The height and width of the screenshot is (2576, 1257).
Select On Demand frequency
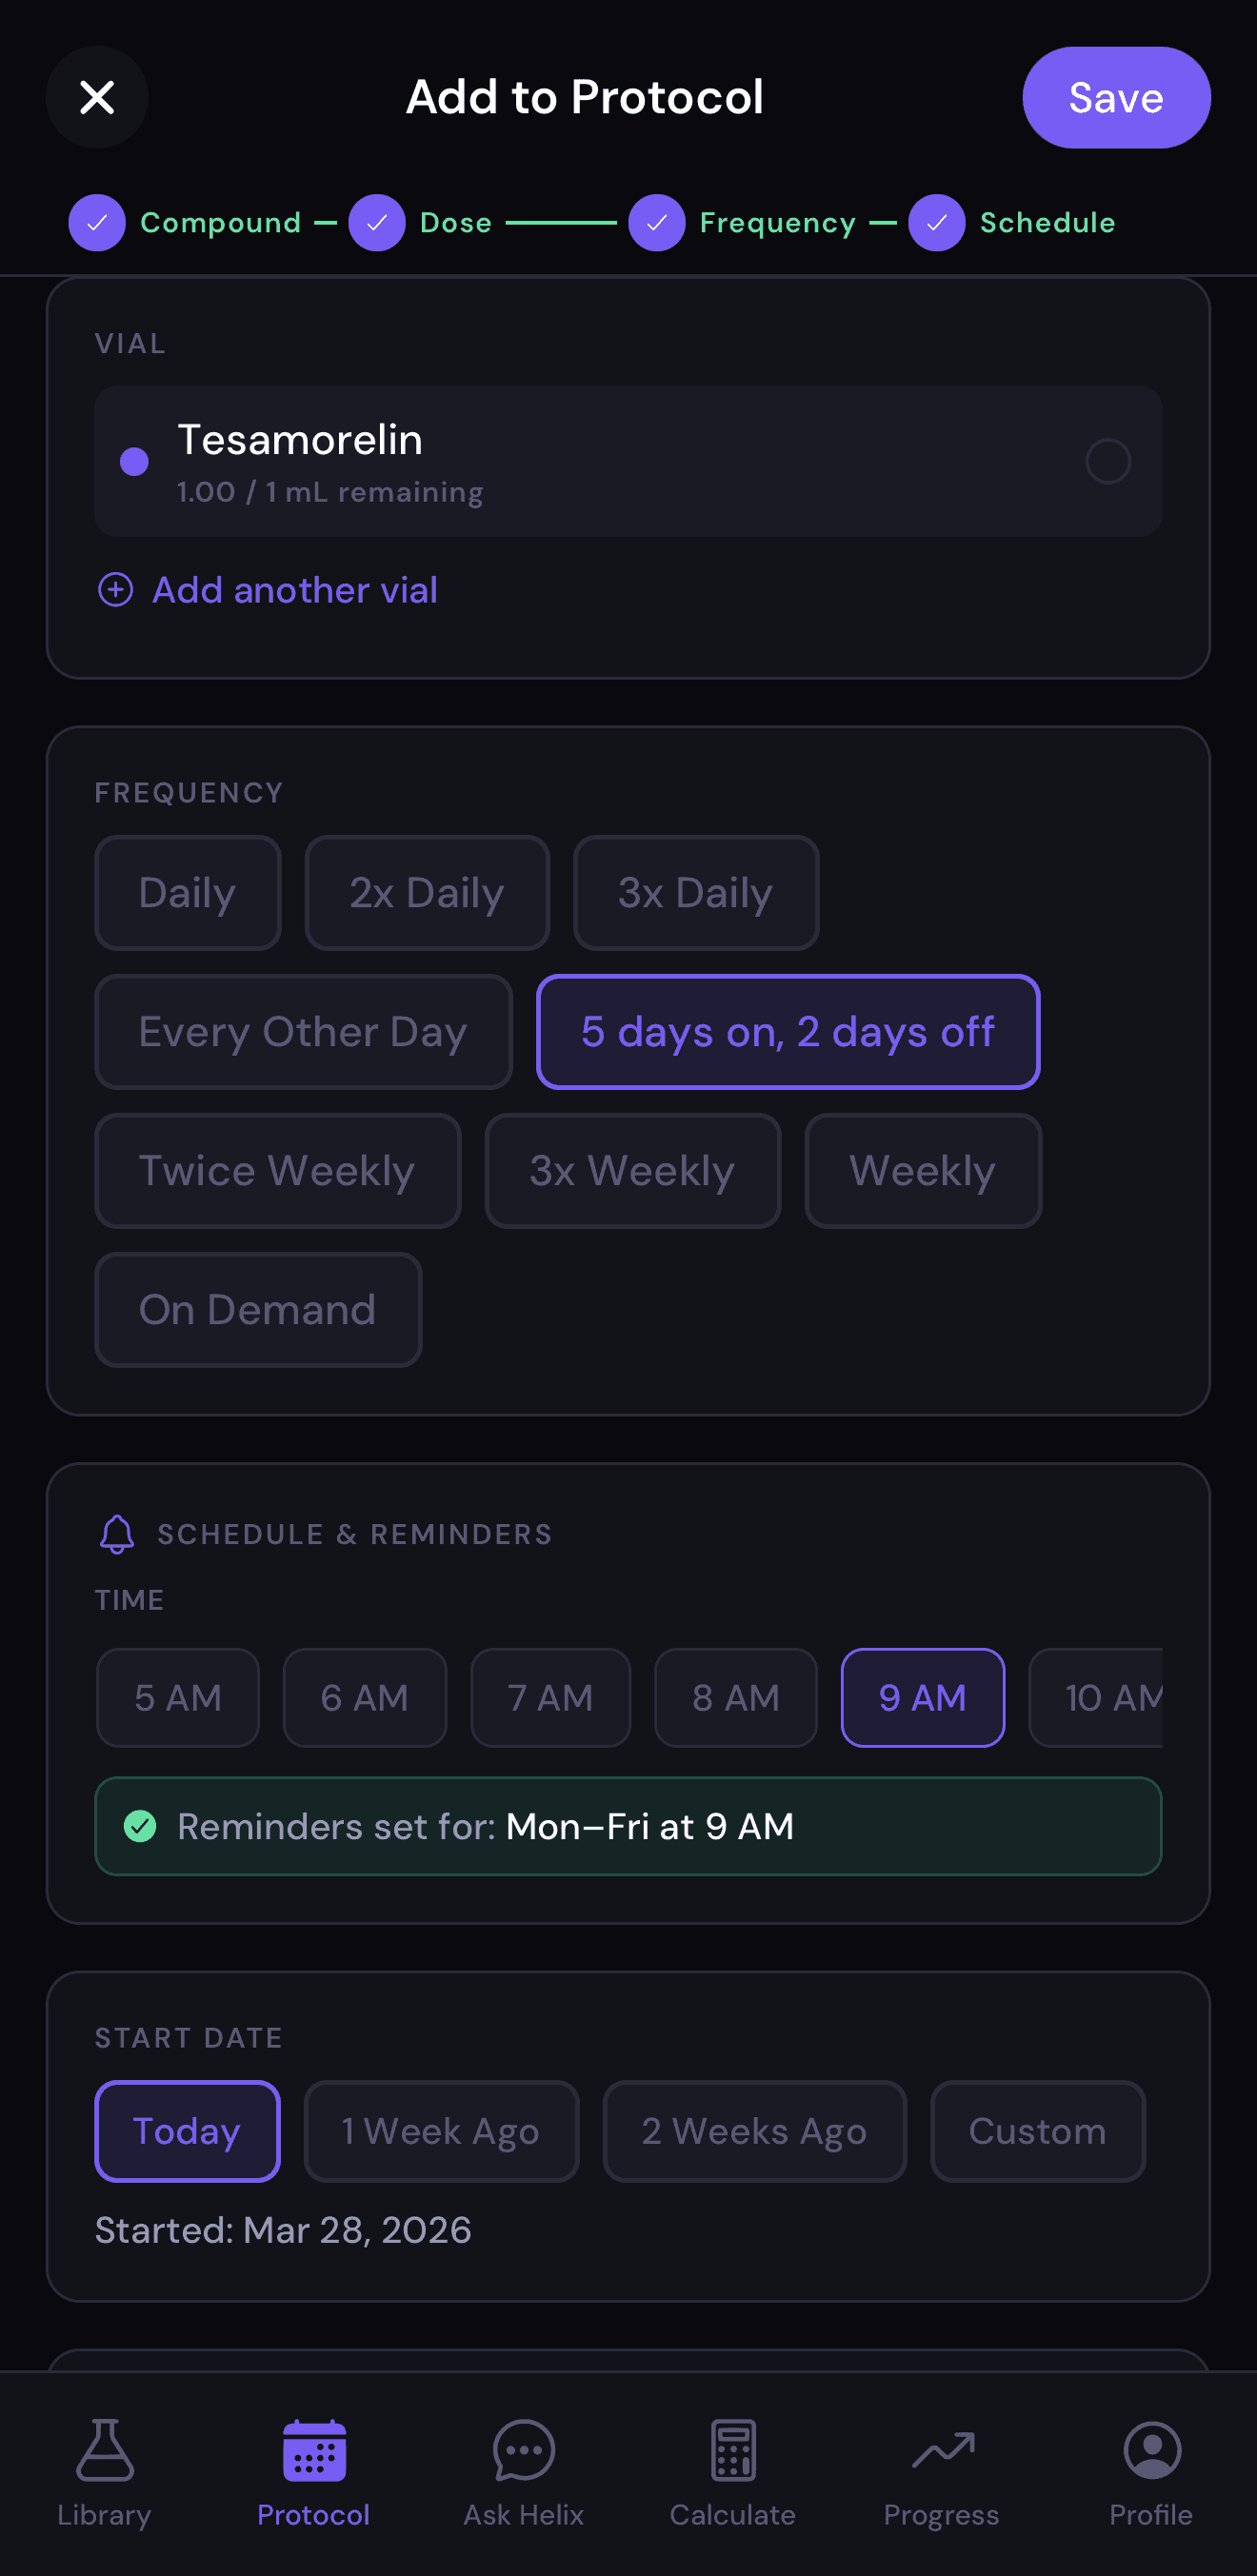coord(257,1310)
